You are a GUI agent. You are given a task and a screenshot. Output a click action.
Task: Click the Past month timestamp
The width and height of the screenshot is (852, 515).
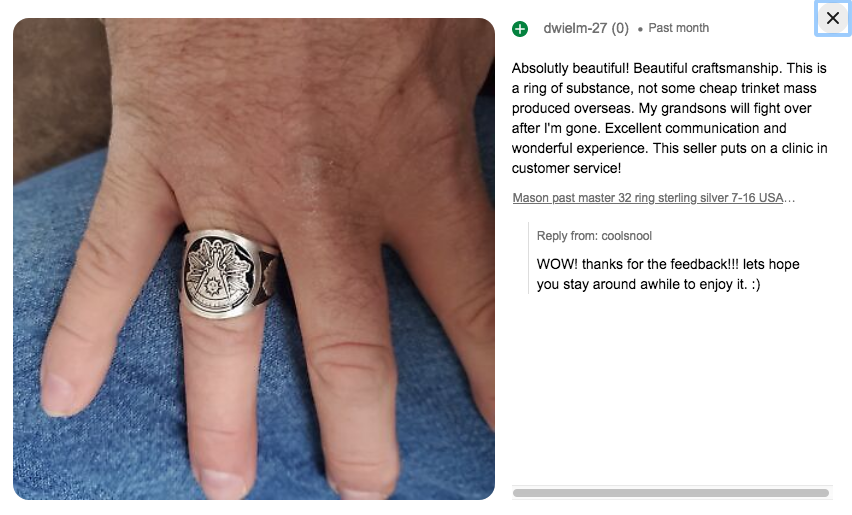[679, 28]
